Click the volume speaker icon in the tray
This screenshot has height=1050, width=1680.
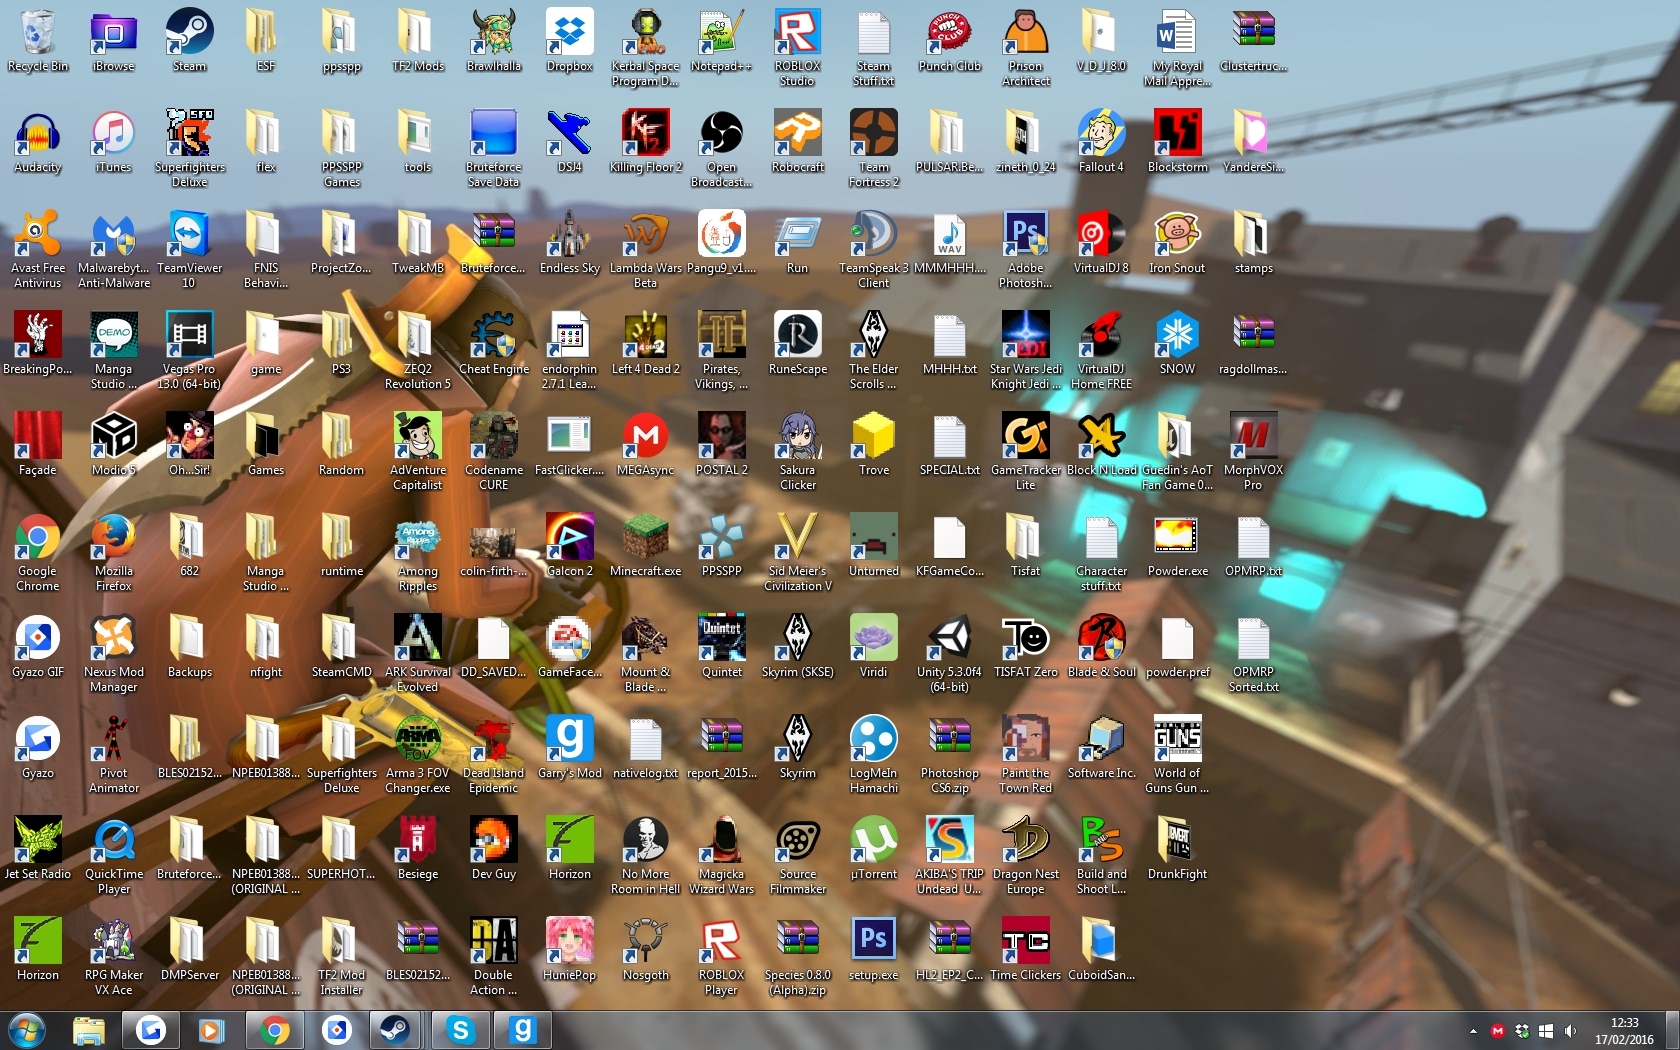pyautogui.click(x=1570, y=1031)
